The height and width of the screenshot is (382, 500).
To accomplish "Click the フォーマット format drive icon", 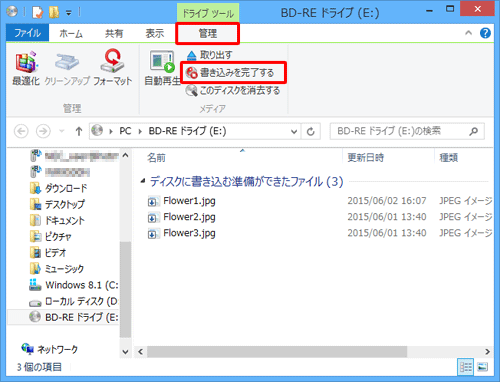I will (112, 68).
